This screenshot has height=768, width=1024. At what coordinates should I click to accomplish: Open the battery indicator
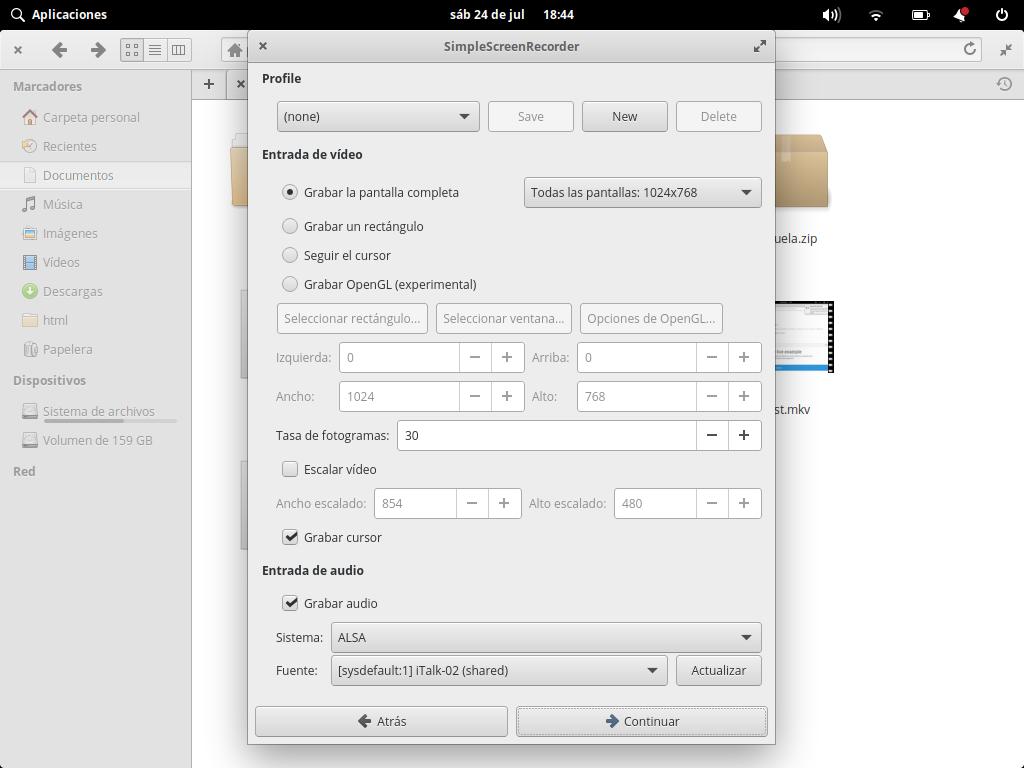coord(921,14)
